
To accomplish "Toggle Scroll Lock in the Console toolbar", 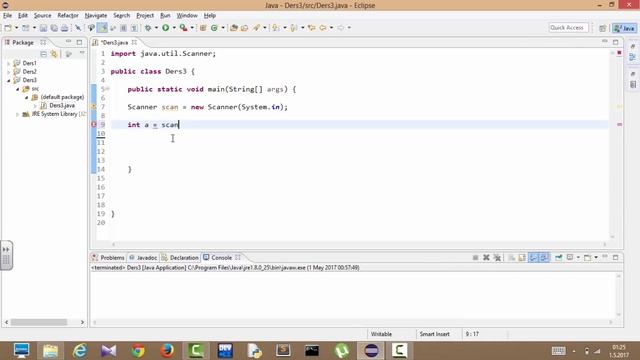I will (x=522, y=258).
